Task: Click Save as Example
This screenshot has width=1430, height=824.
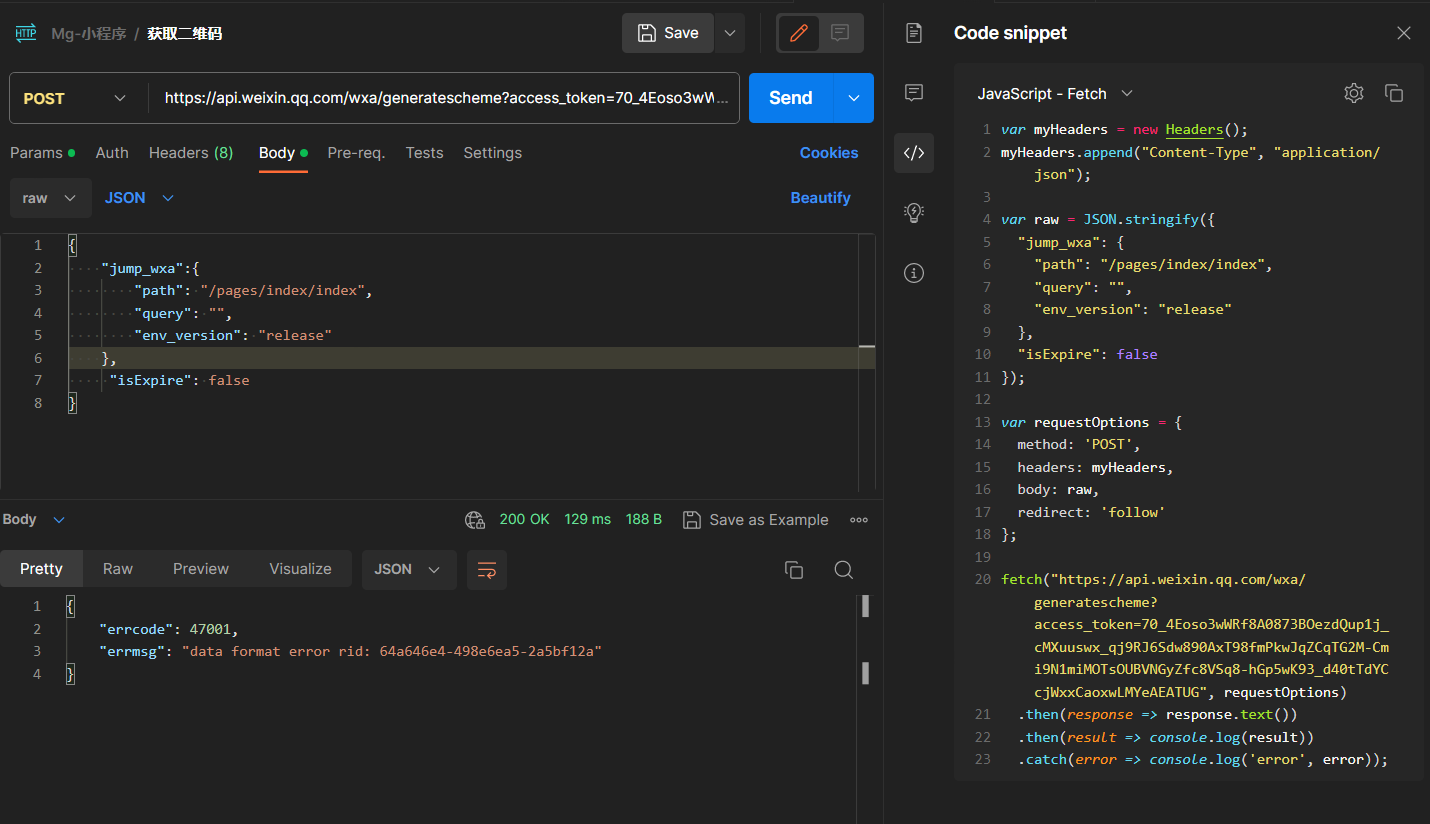Action: pos(756,520)
